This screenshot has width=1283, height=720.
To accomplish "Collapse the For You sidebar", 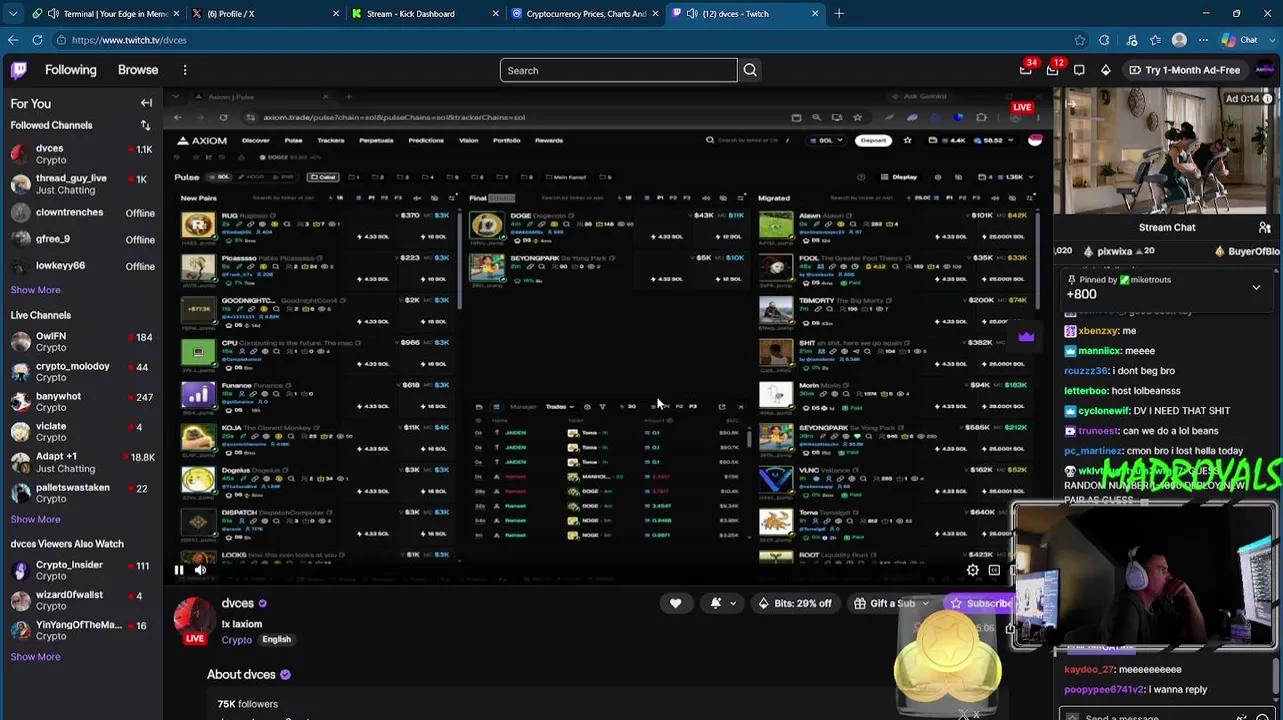I will pyautogui.click(x=146, y=103).
